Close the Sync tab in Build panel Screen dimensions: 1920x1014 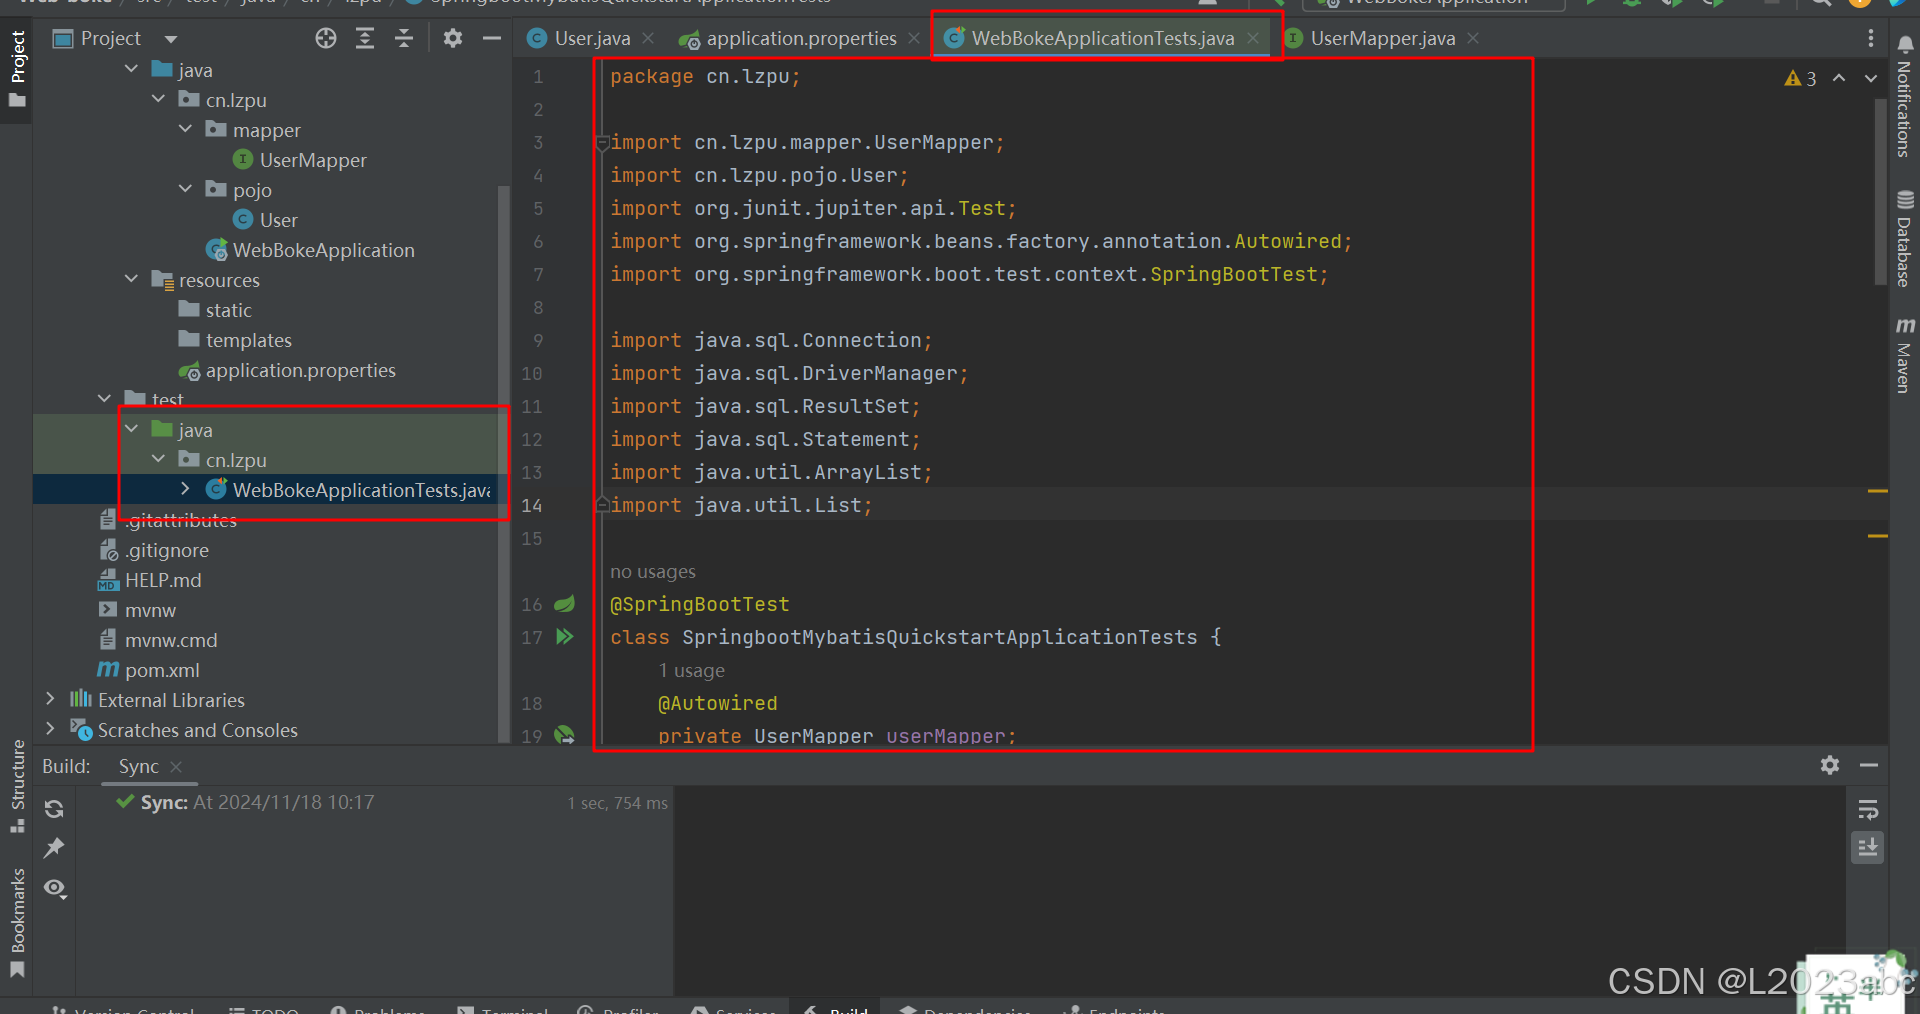[x=176, y=766]
